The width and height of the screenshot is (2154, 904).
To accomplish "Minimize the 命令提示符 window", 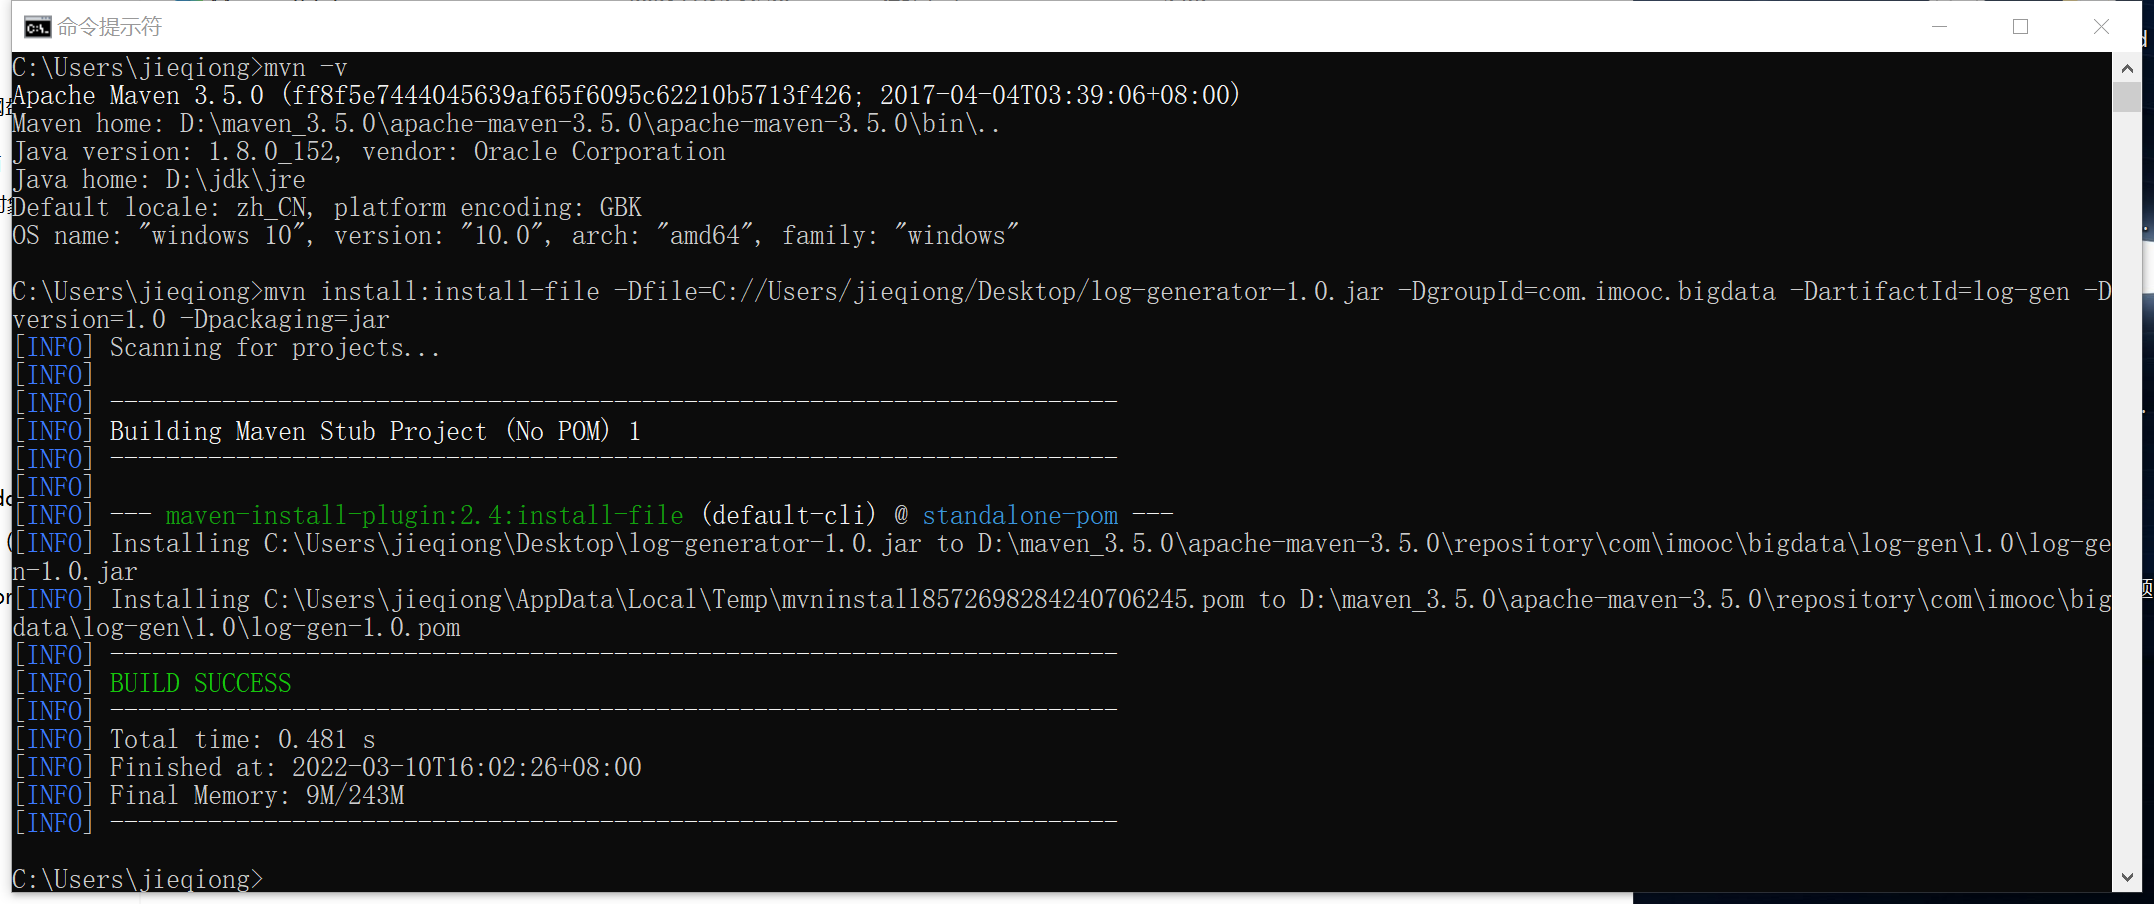I will (1939, 27).
